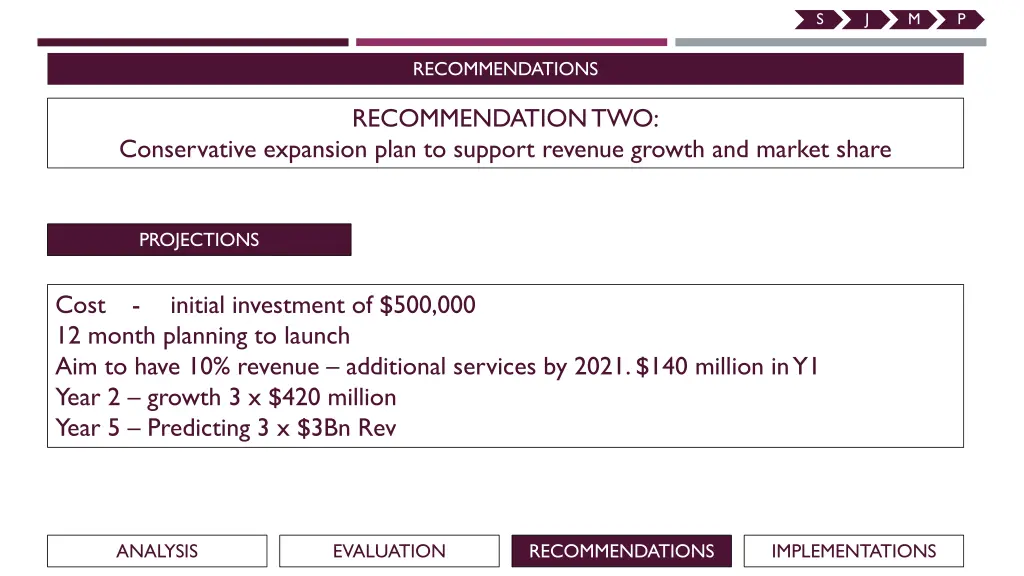
Task: Click the RECOMMENDATIONS header banner
Action: tap(505, 69)
